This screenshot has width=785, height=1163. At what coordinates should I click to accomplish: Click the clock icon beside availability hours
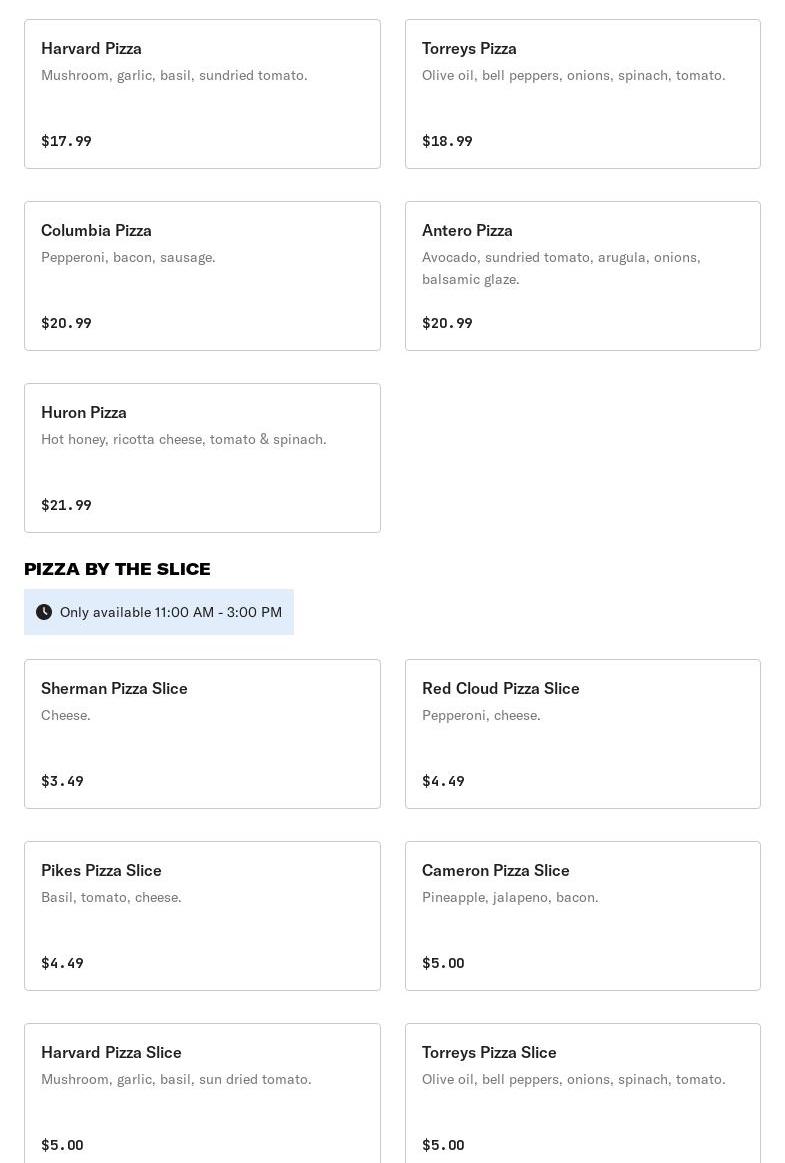point(44,612)
